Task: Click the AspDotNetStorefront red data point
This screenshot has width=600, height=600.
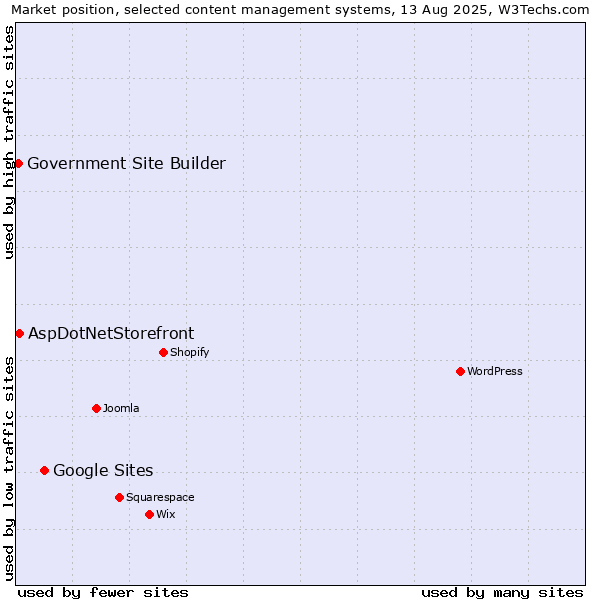Action: pos(19,334)
